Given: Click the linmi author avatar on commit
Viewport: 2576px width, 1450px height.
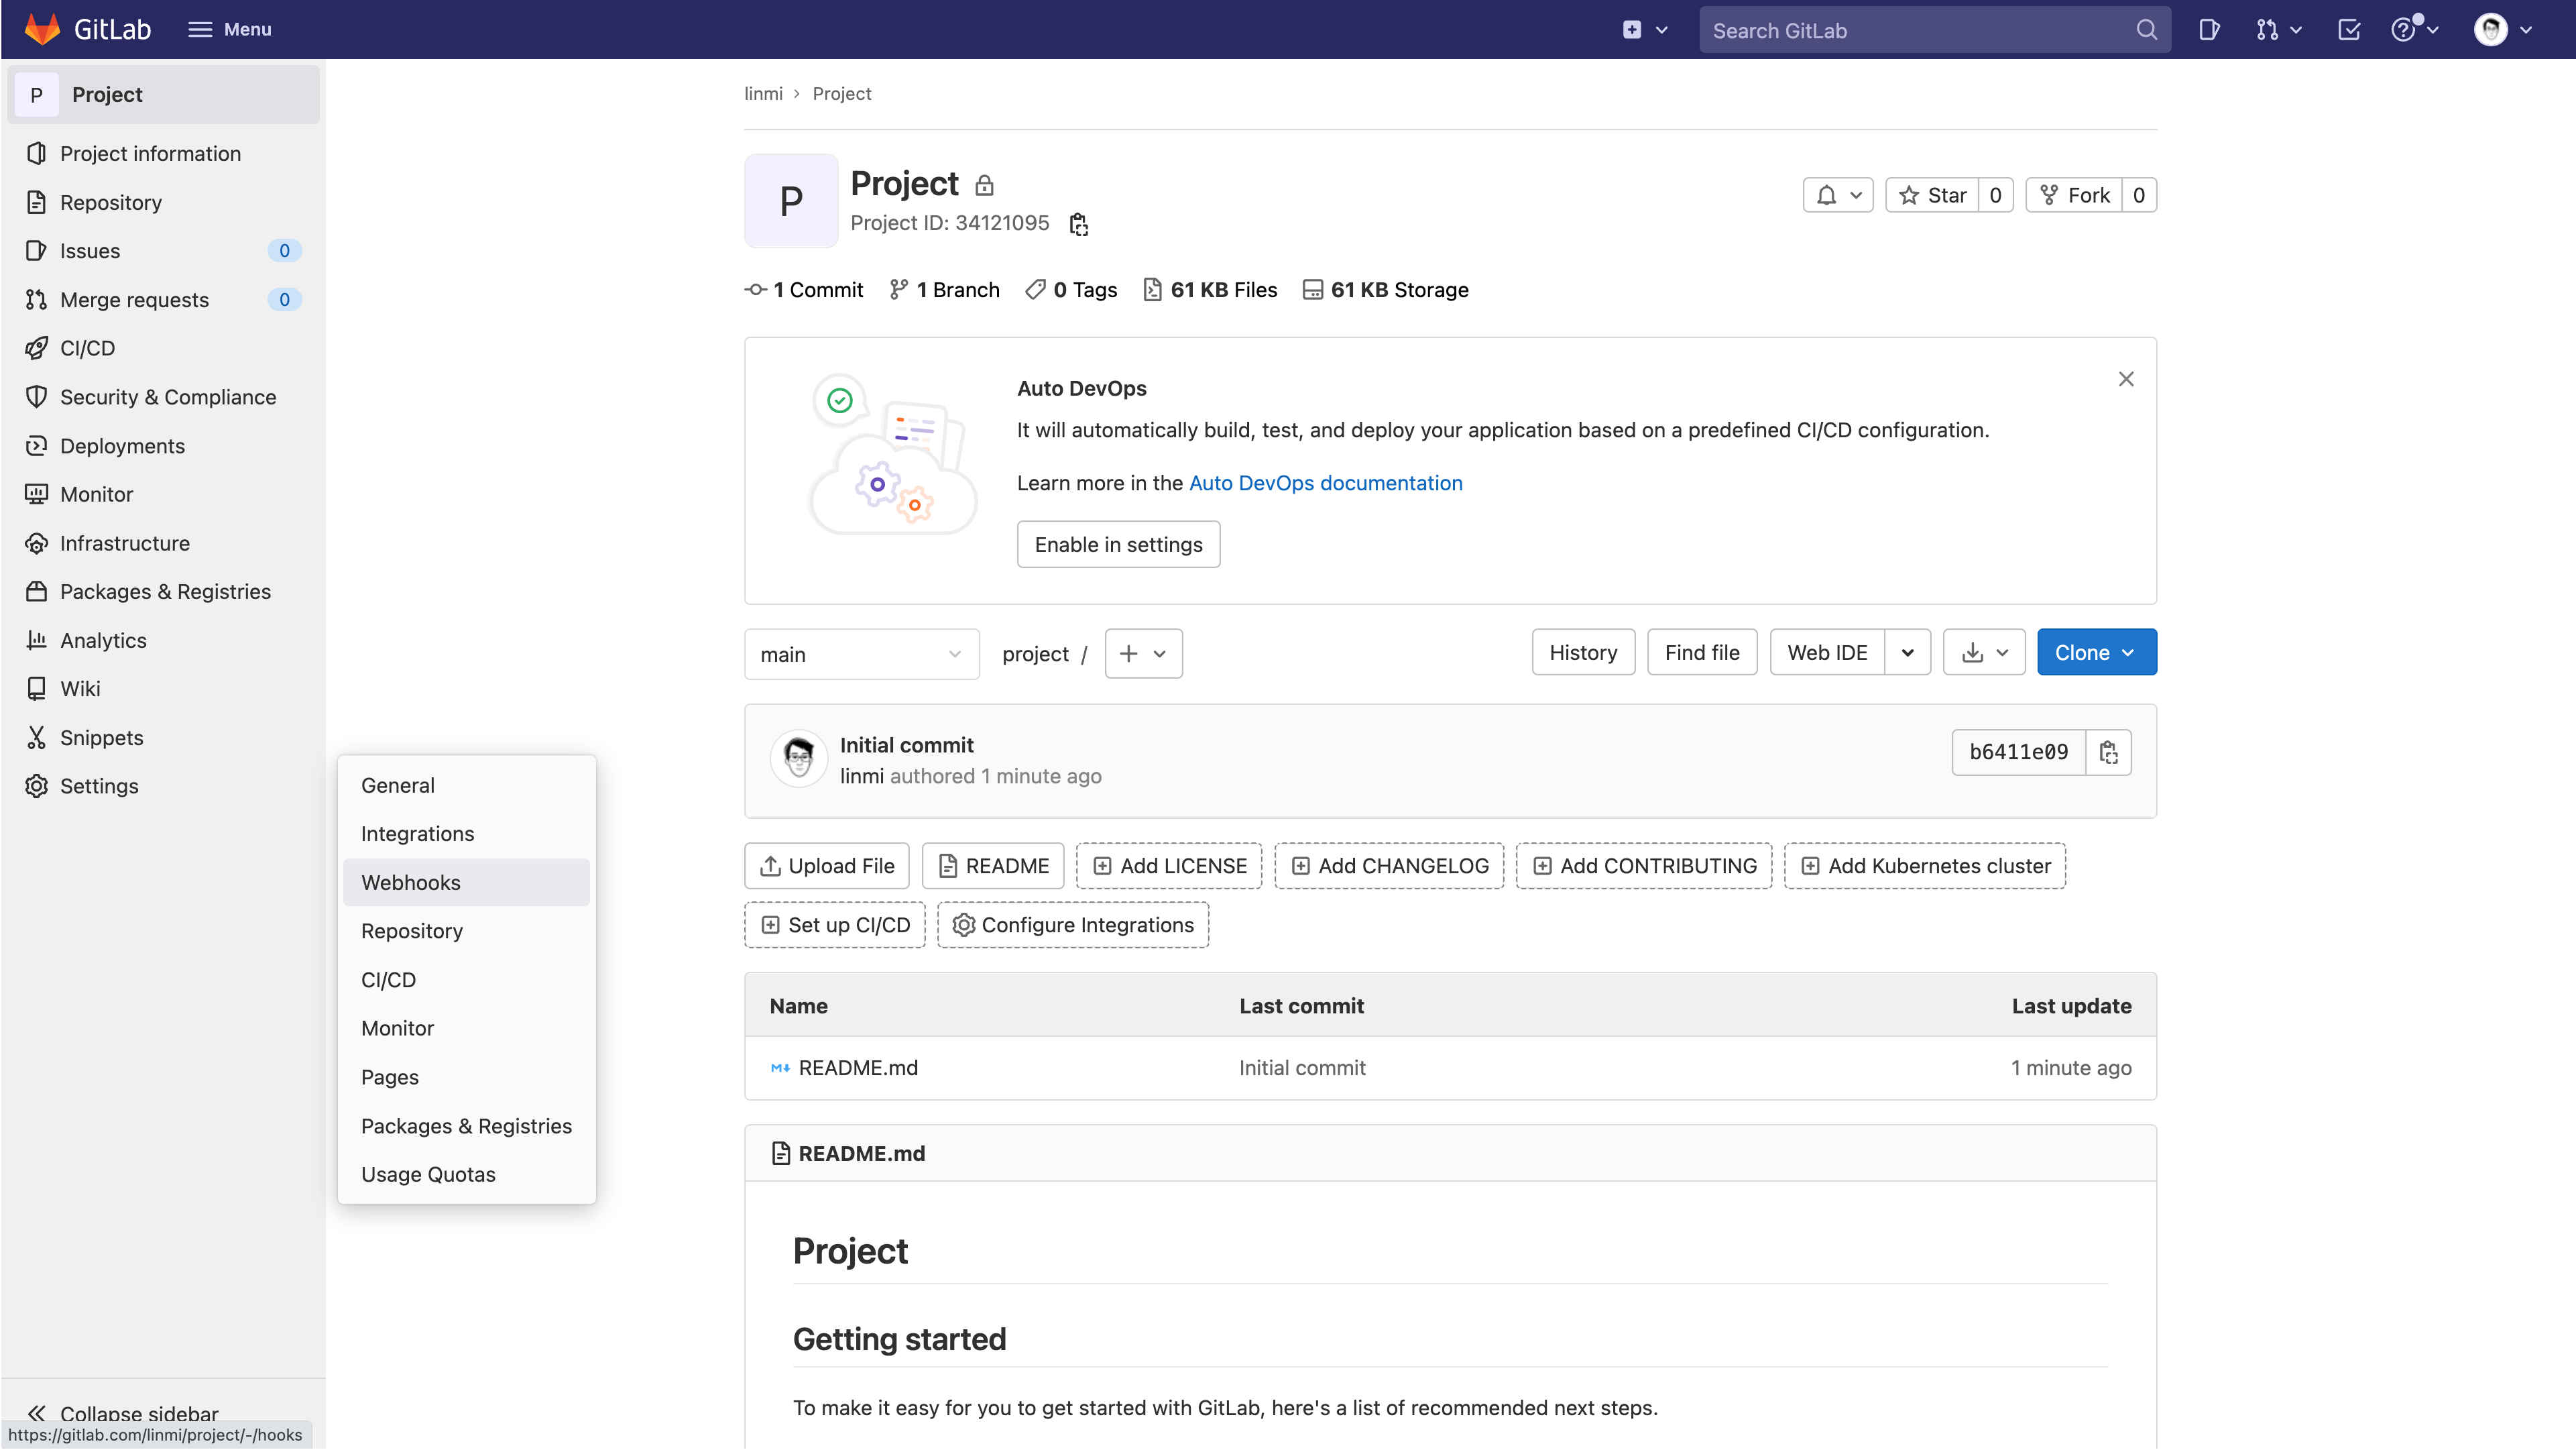Looking at the screenshot, I should (798, 759).
